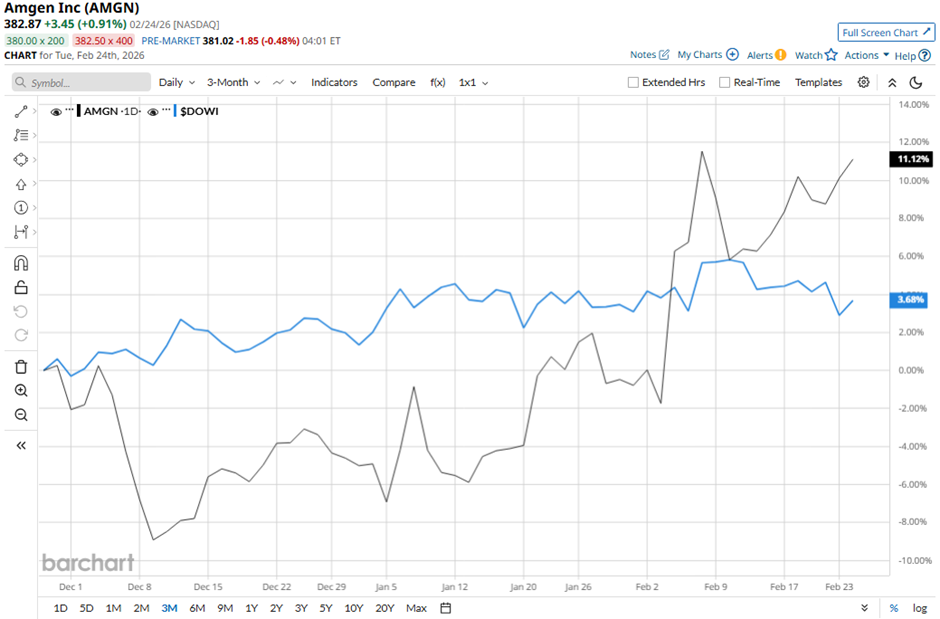This screenshot has height=619, width=940.
Task: Toggle the magnet snap mode
Action: (x=21, y=263)
